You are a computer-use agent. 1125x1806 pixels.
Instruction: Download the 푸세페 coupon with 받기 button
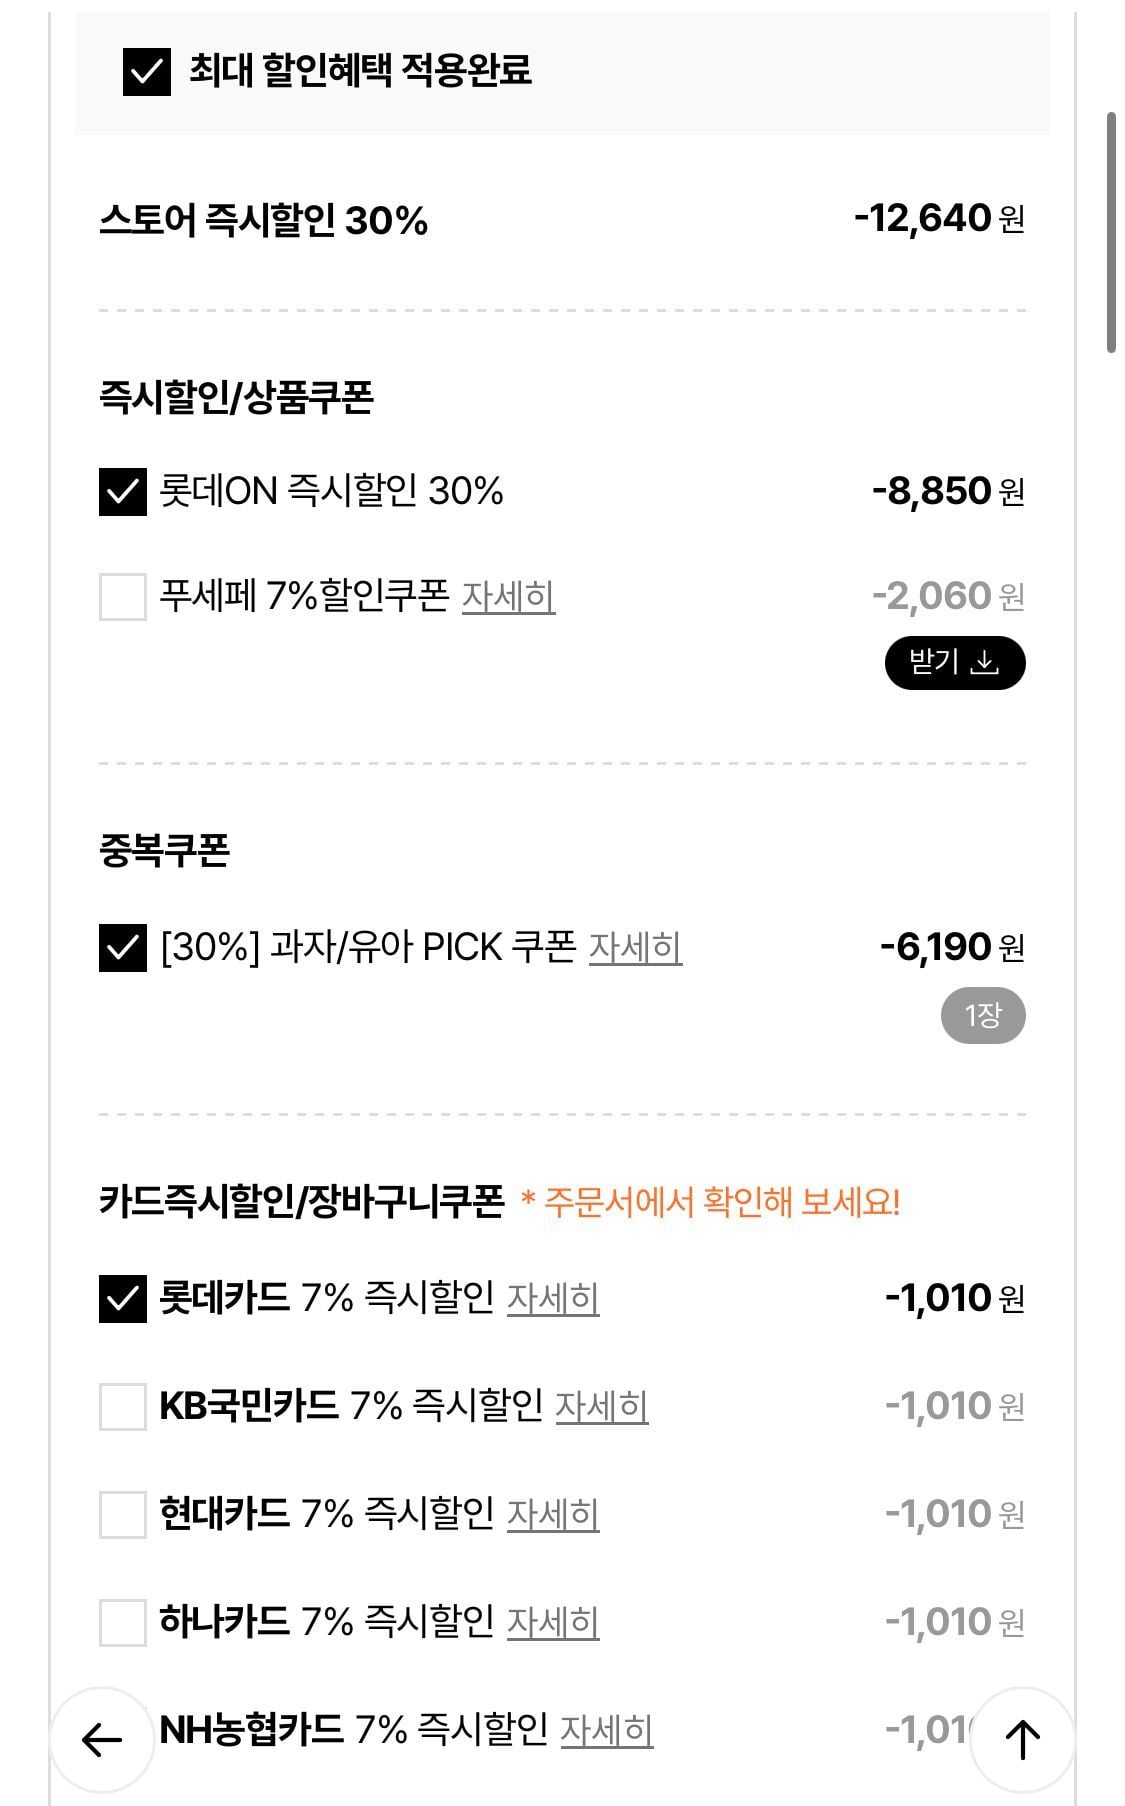(x=954, y=663)
